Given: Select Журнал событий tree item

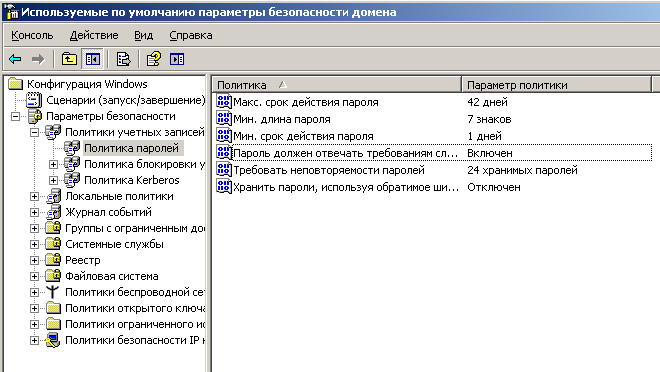Looking at the screenshot, I should click(108, 212).
